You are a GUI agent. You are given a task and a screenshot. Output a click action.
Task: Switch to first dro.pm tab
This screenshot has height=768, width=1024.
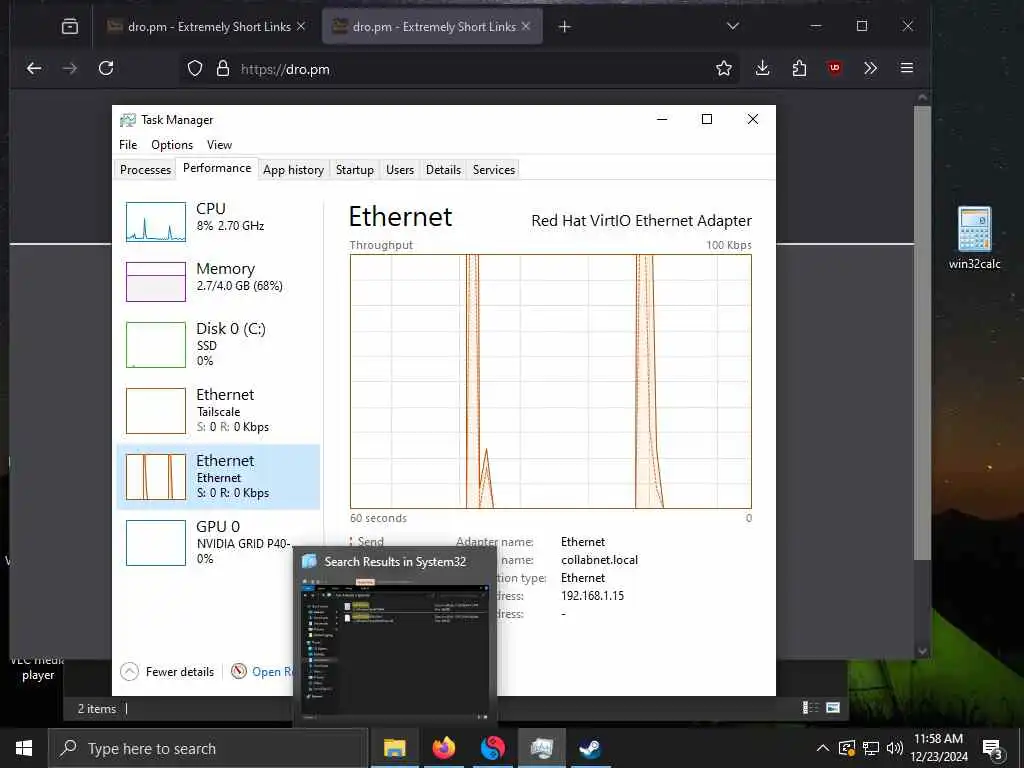click(x=206, y=27)
